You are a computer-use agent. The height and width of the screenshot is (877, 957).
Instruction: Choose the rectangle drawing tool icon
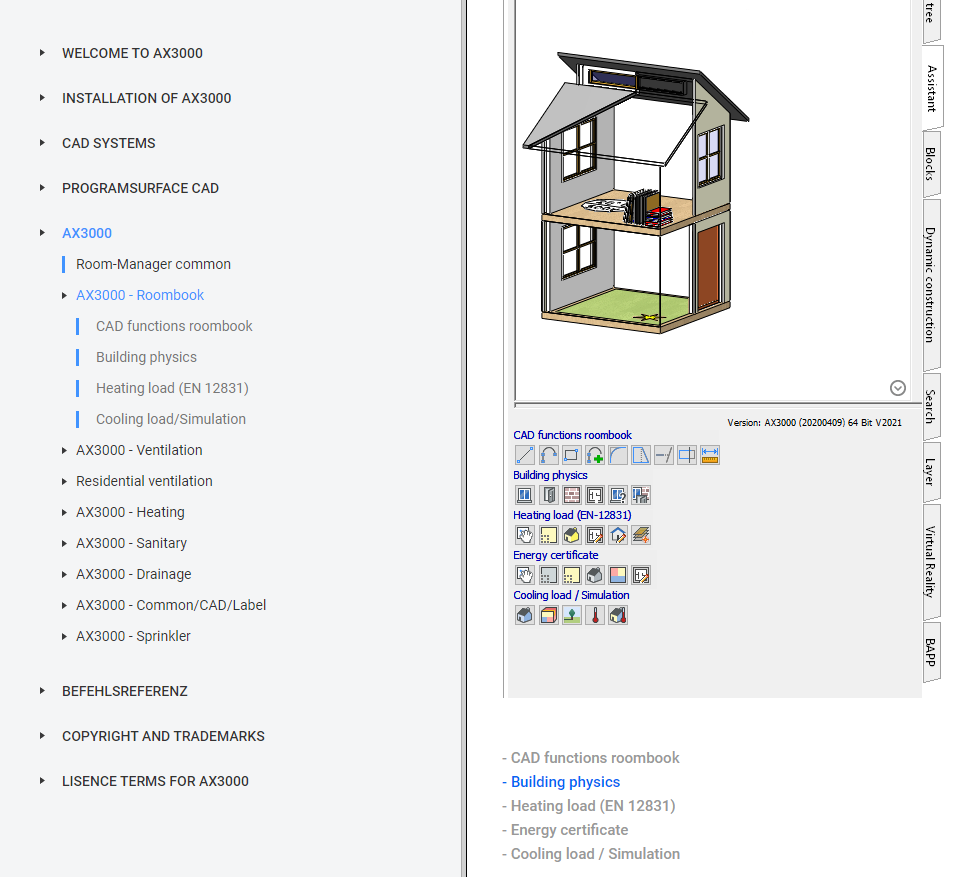click(x=571, y=455)
